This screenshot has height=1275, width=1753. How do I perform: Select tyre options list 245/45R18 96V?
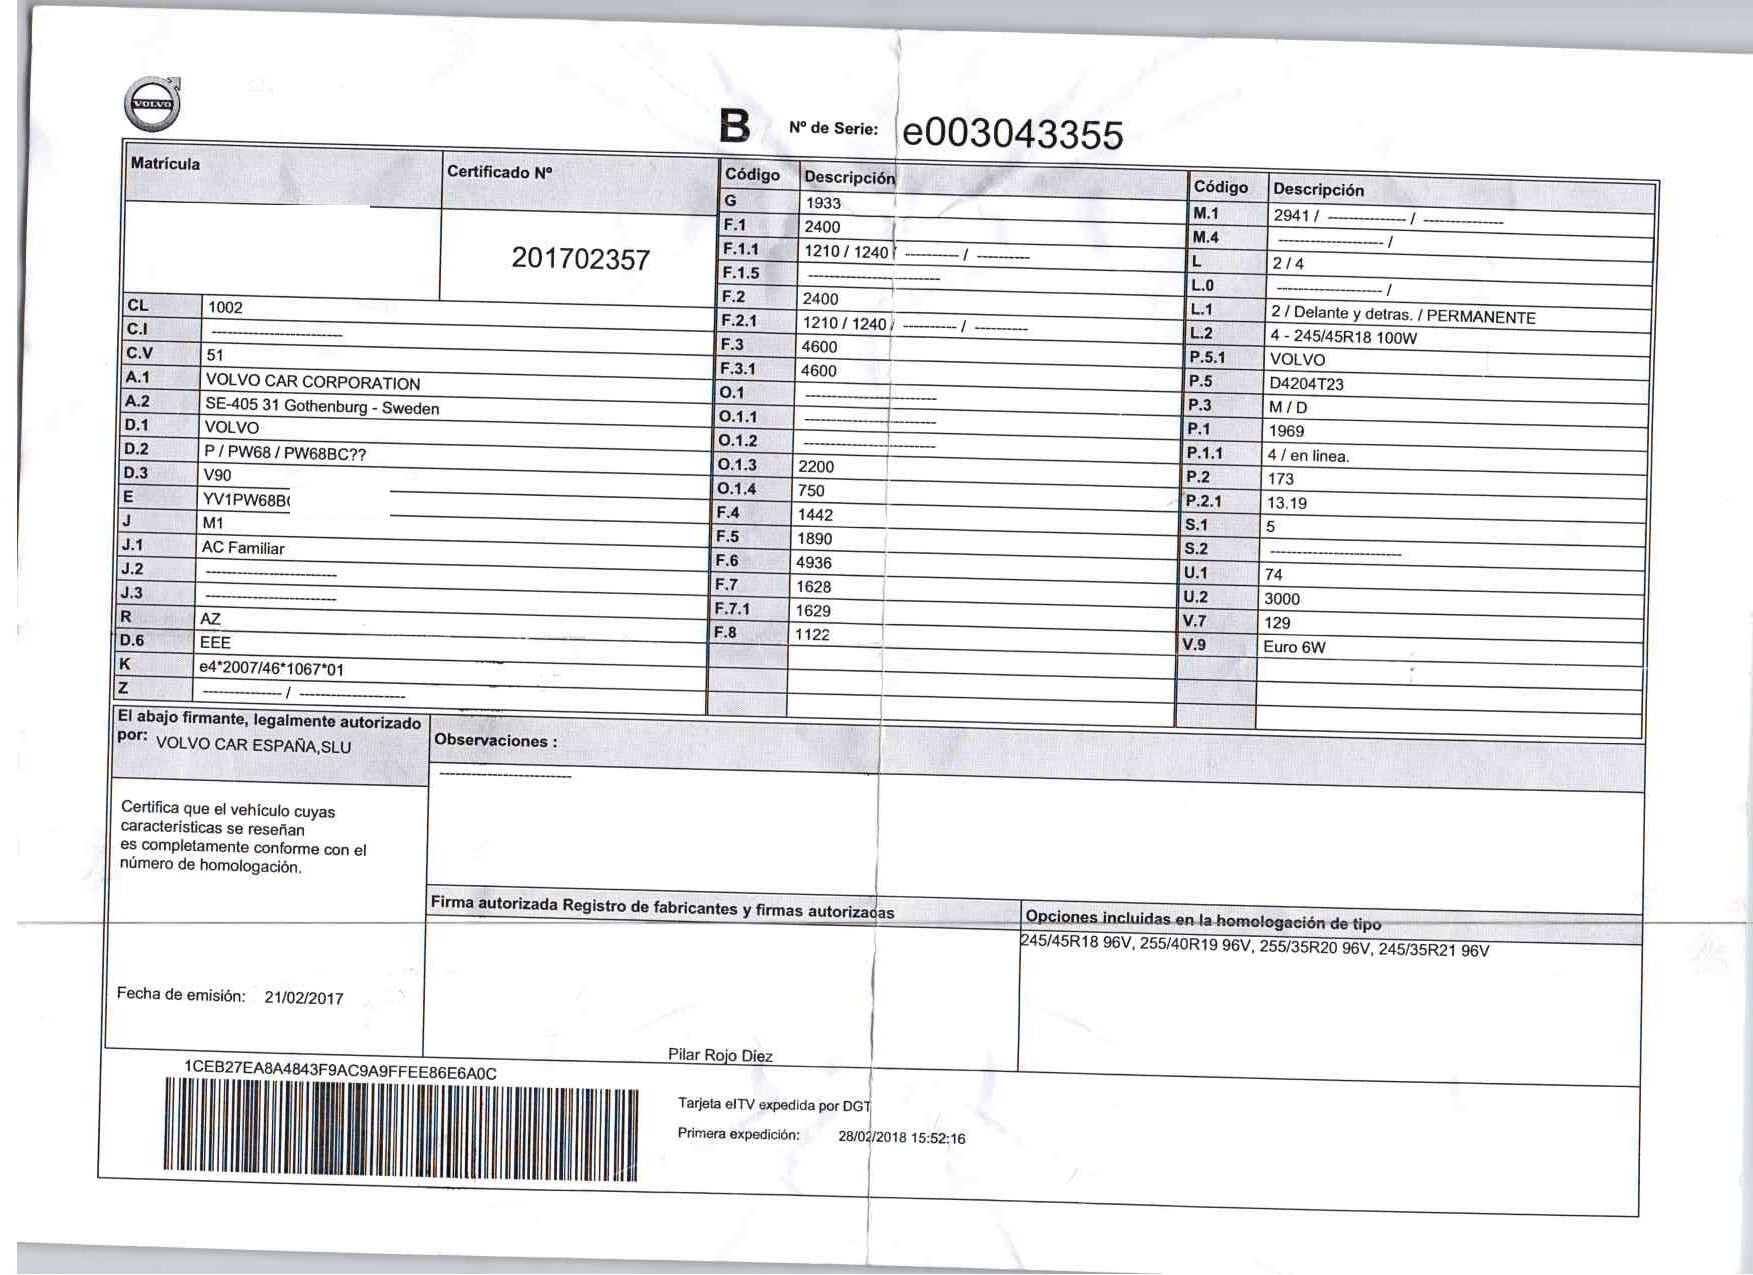tap(1255, 946)
